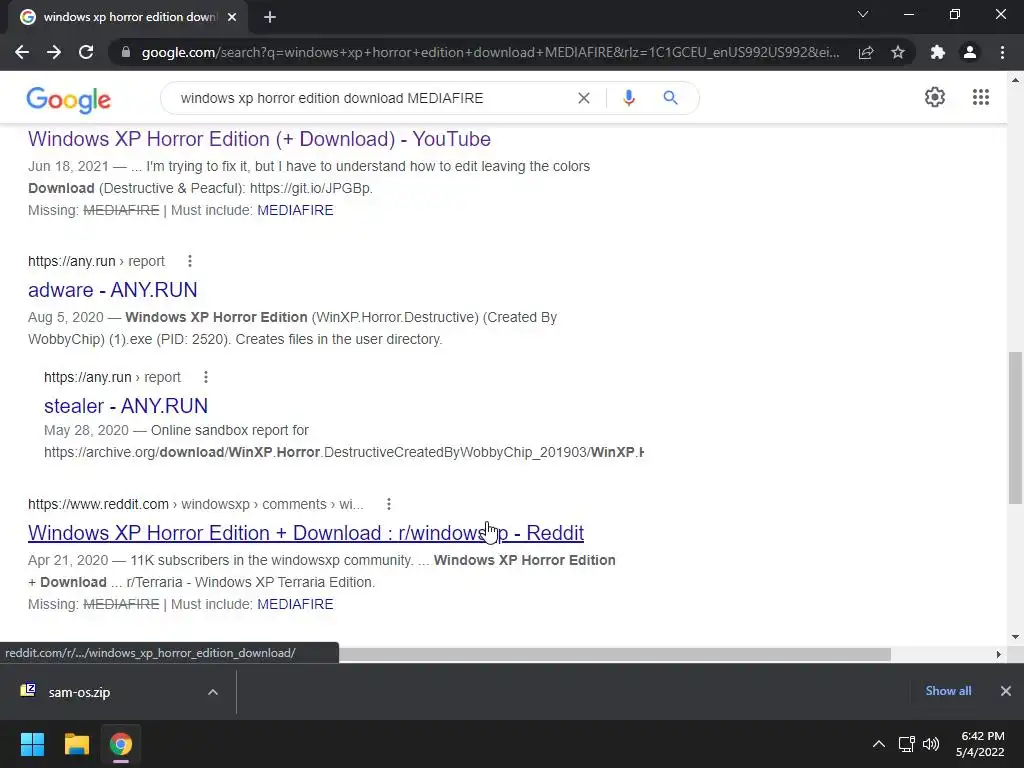Click the vertical page scrollbar thumb
Screen dimensions: 1024x768
1015,428
